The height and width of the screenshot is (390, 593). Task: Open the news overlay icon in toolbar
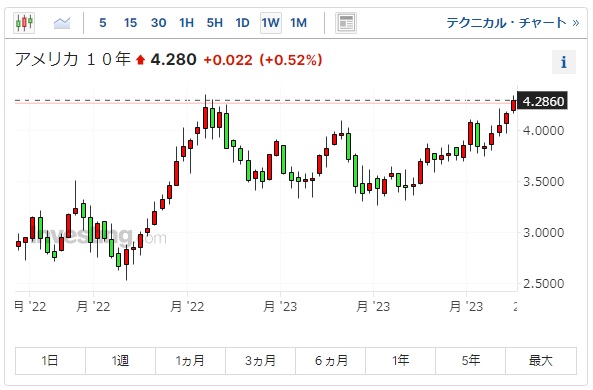[346, 23]
